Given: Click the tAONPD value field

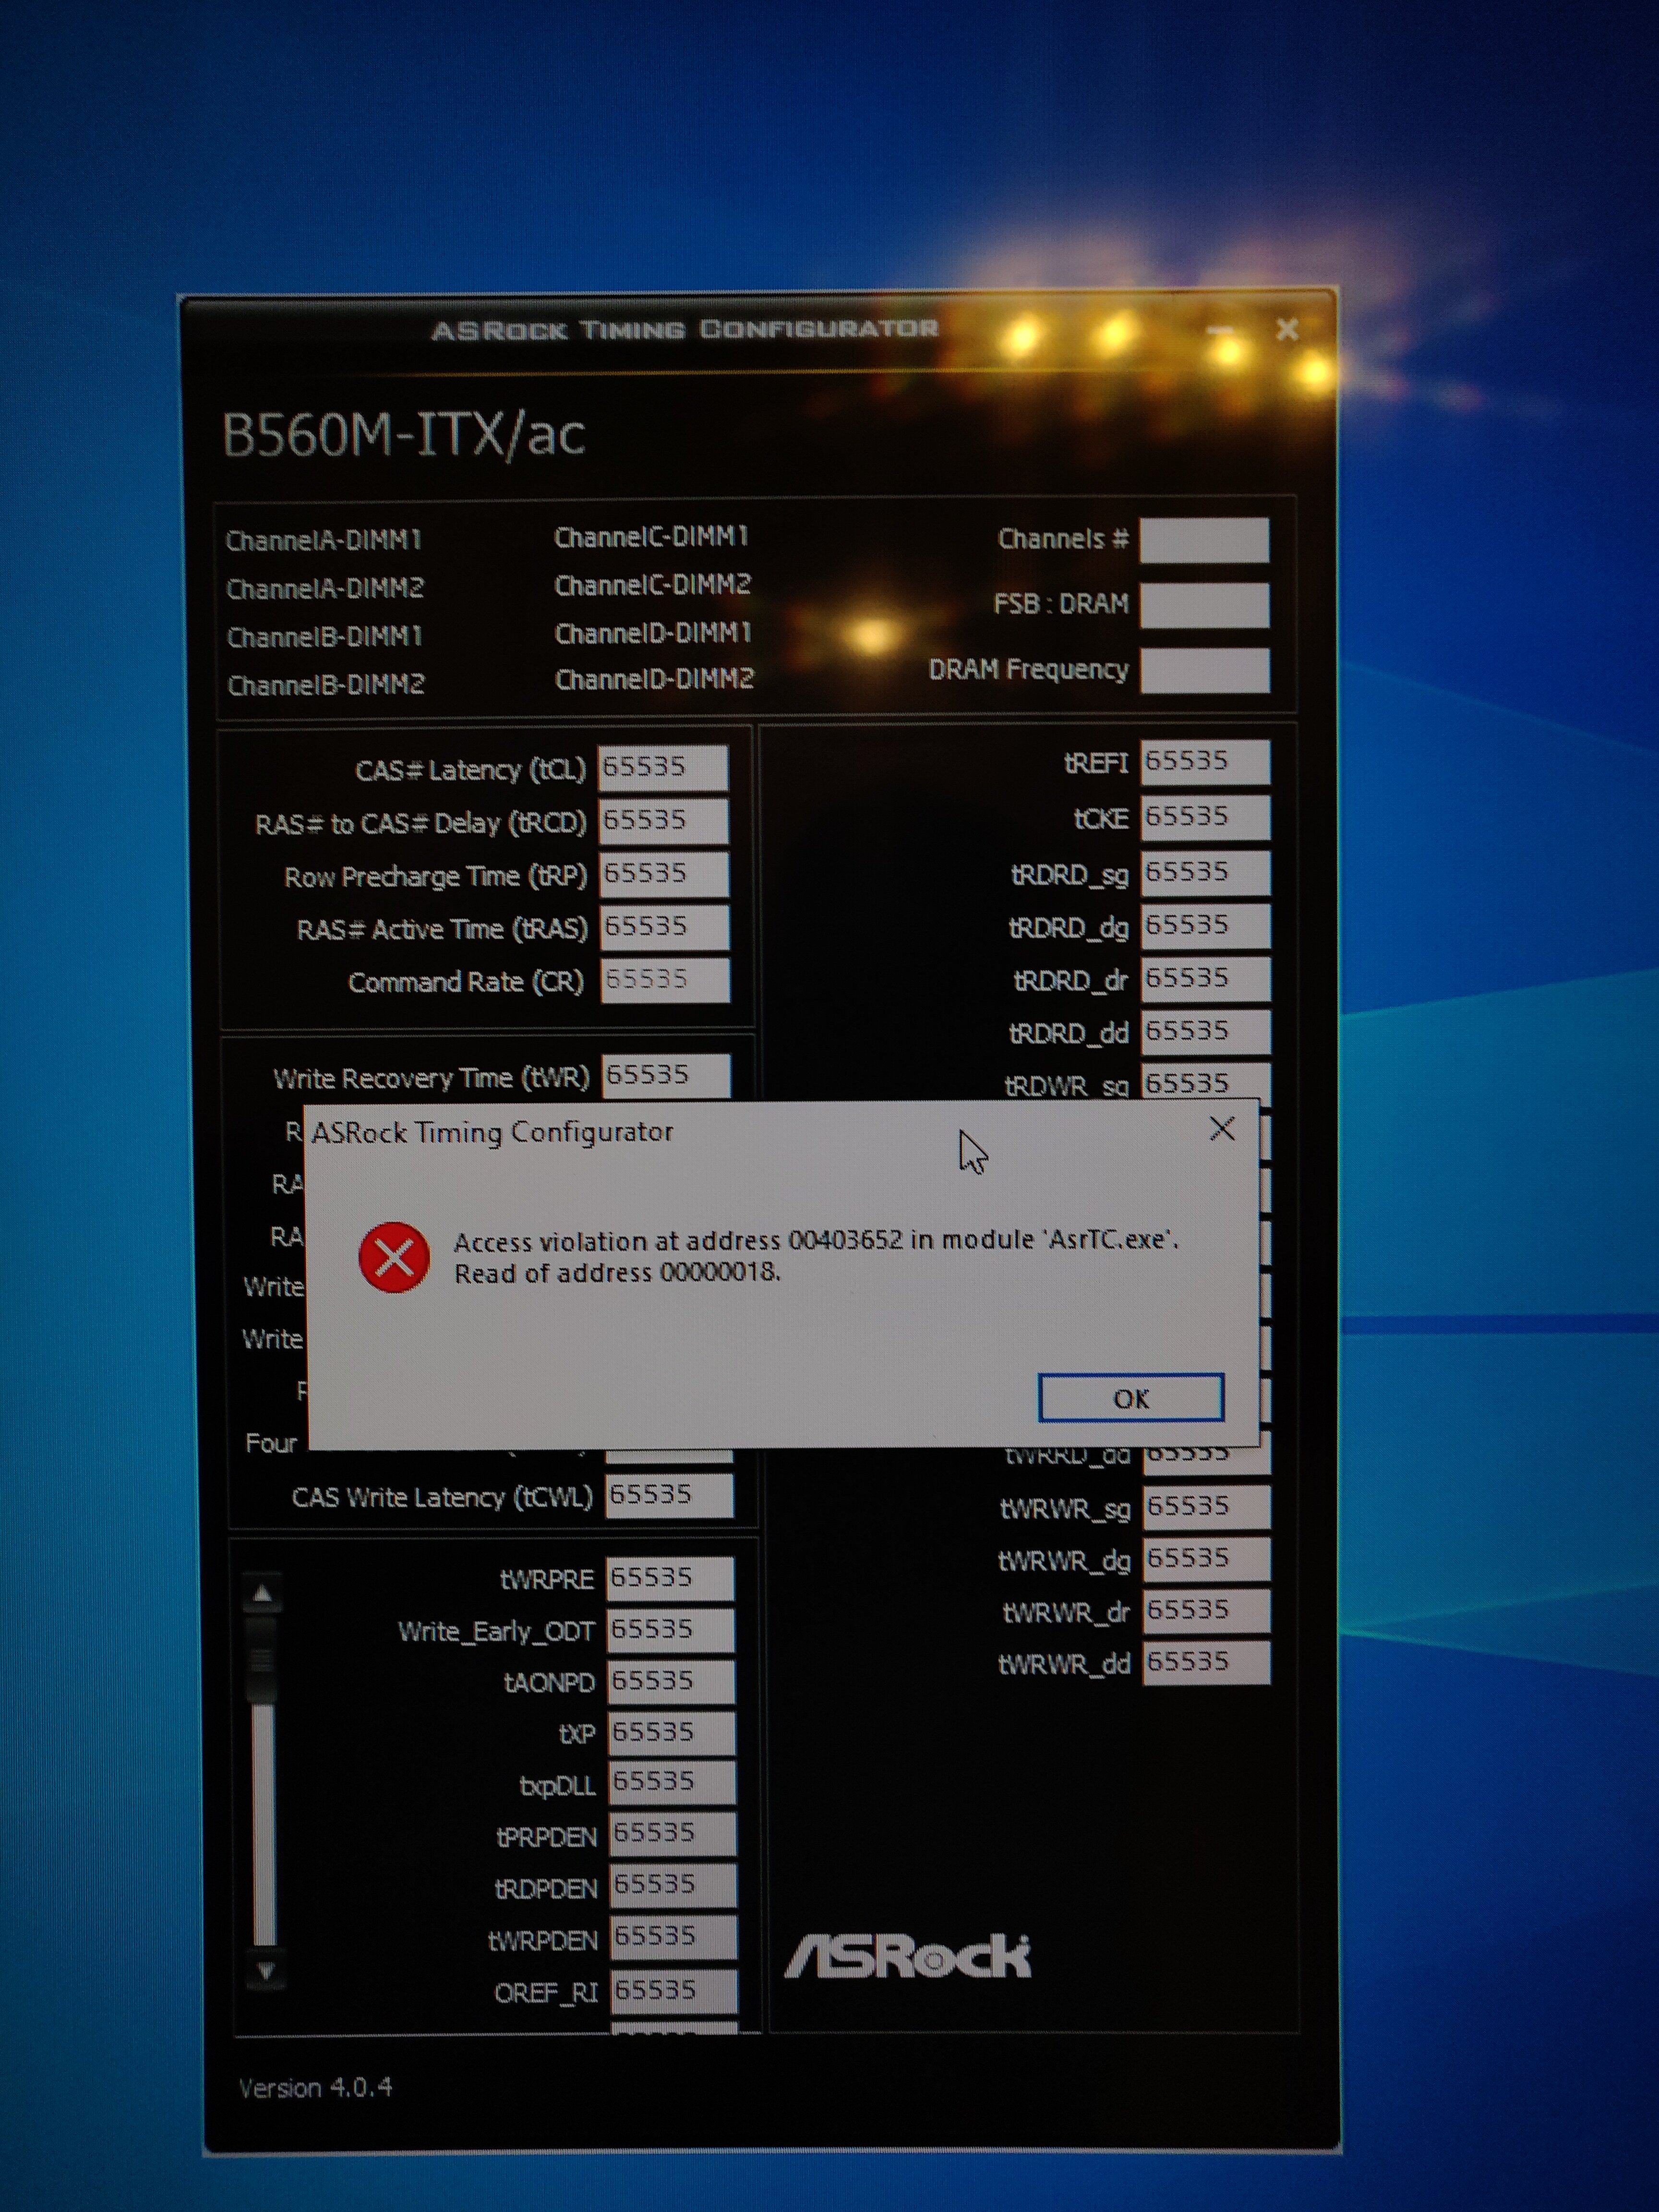Looking at the screenshot, I should point(671,1681).
